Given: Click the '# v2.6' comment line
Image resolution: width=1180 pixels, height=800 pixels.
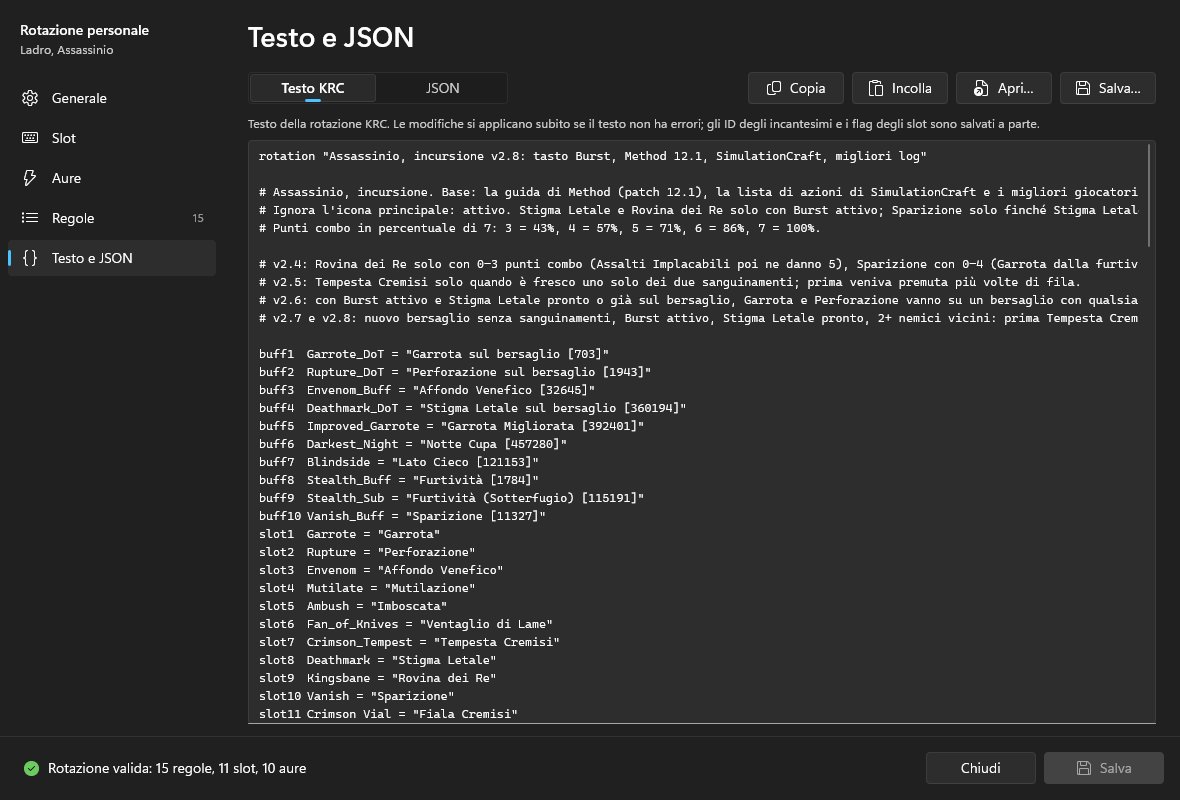Looking at the screenshot, I should pyautogui.click(x=698, y=300).
